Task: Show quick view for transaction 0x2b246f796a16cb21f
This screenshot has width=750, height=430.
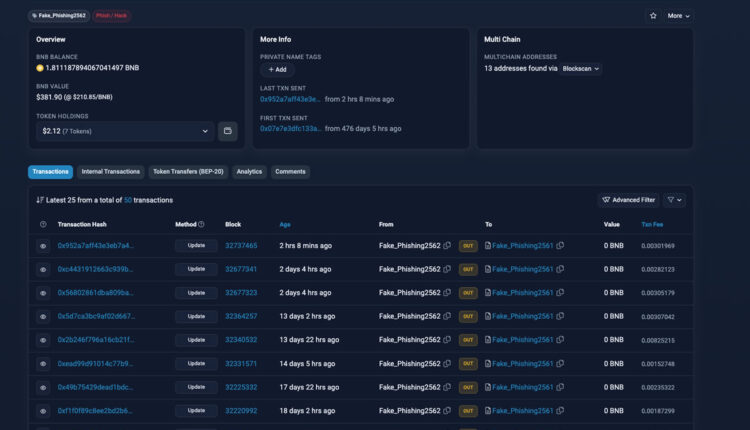Action: 43,340
